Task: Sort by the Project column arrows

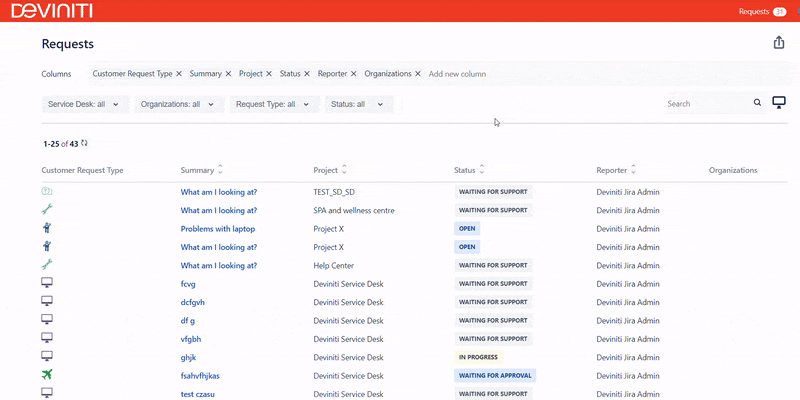Action: coord(344,169)
